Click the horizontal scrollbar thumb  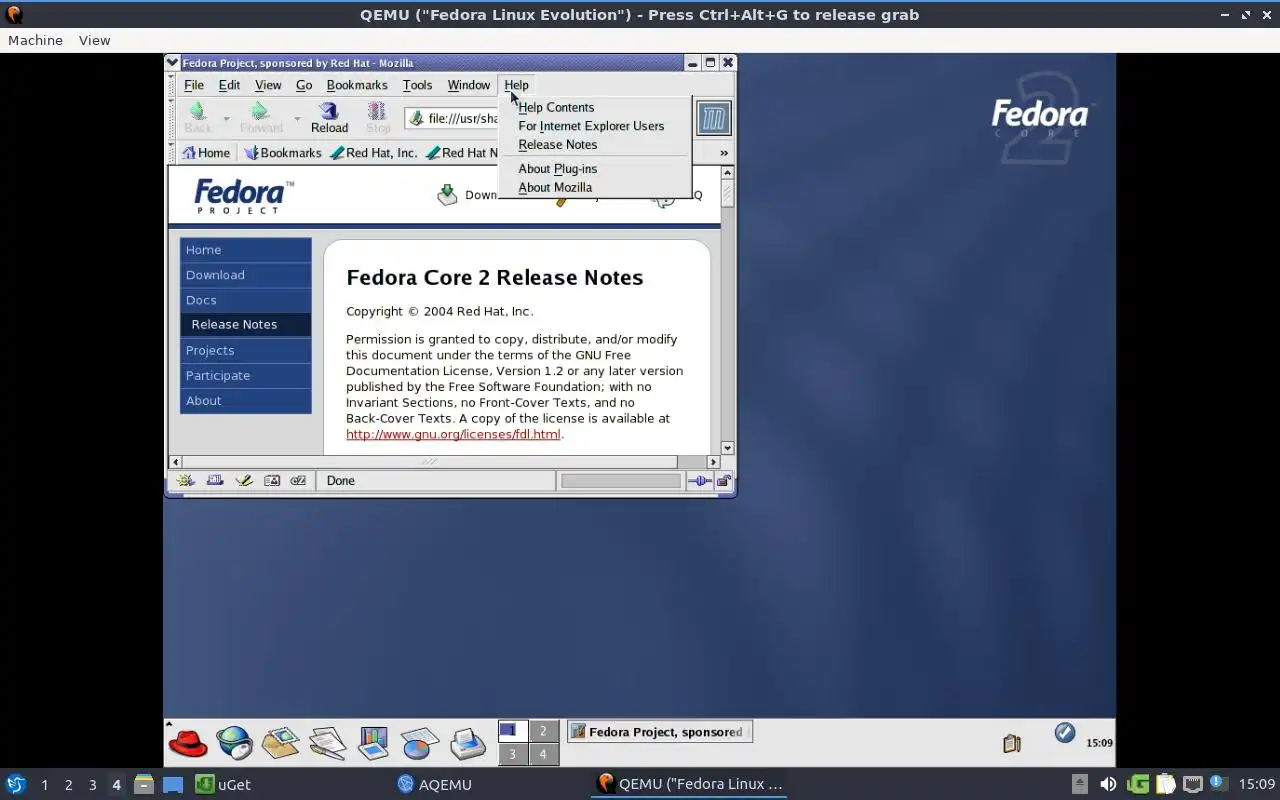tap(430, 462)
